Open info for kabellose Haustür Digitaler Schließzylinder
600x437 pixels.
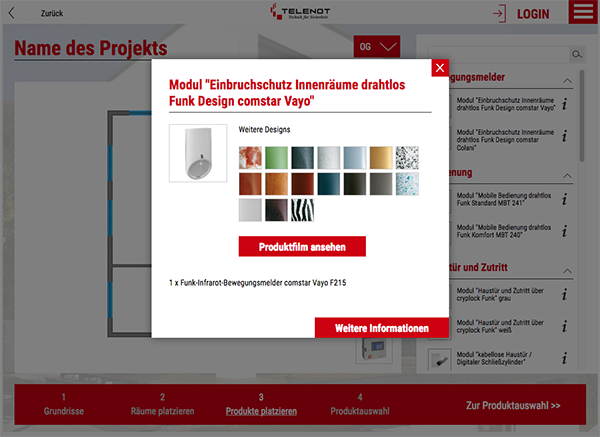point(564,358)
